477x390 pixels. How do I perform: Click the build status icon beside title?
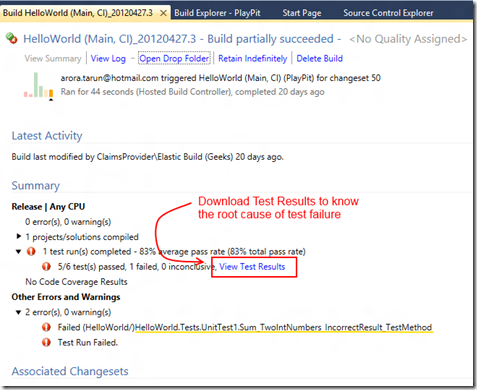[12, 39]
